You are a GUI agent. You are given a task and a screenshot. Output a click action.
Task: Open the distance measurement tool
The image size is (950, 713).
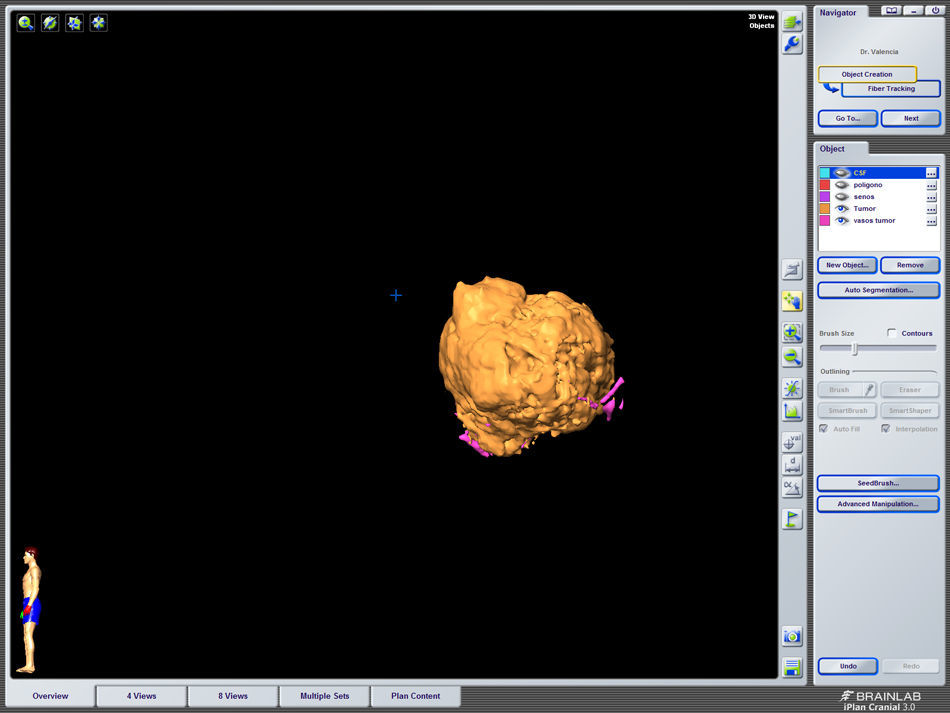click(x=792, y=464)
